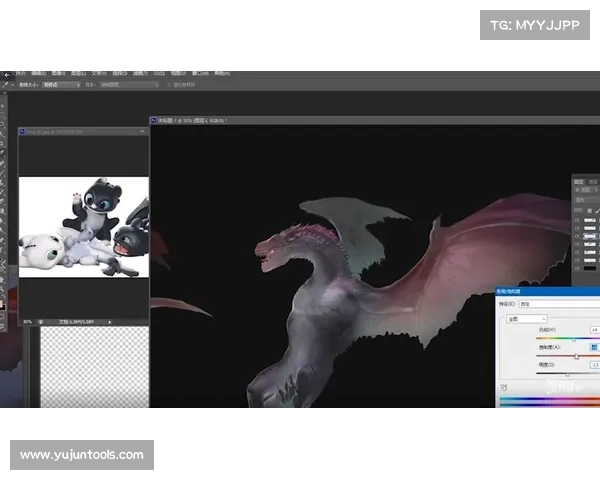The image size is (600, 480).
Task: Click the hue value input field
Action: click(594, 329)
